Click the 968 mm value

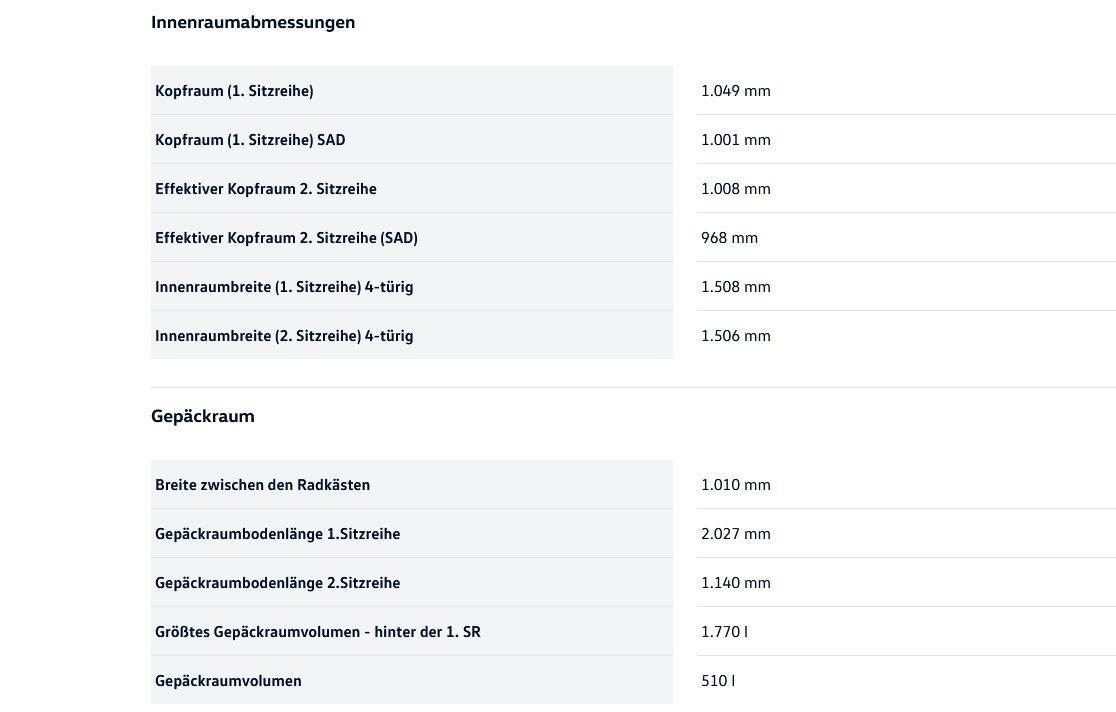(x=729, y=238)
